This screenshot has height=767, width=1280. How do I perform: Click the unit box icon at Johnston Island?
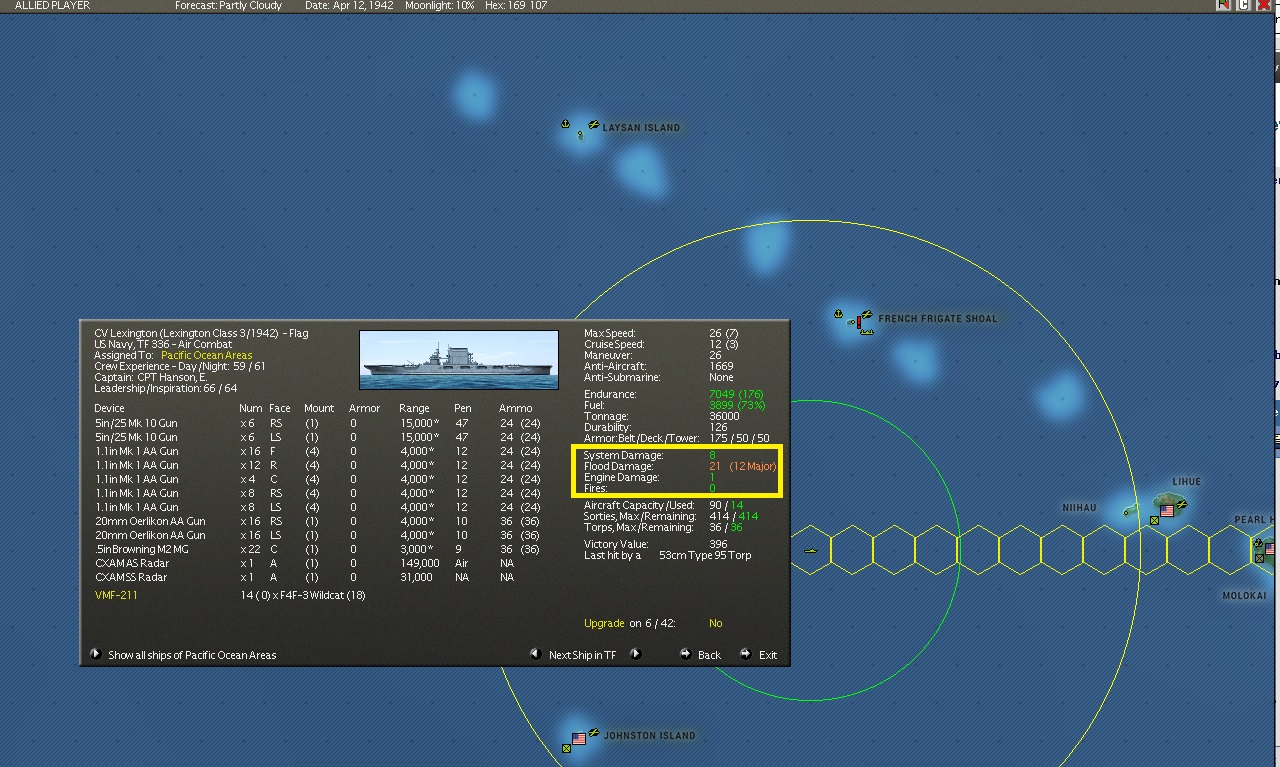tap(567, 748)
